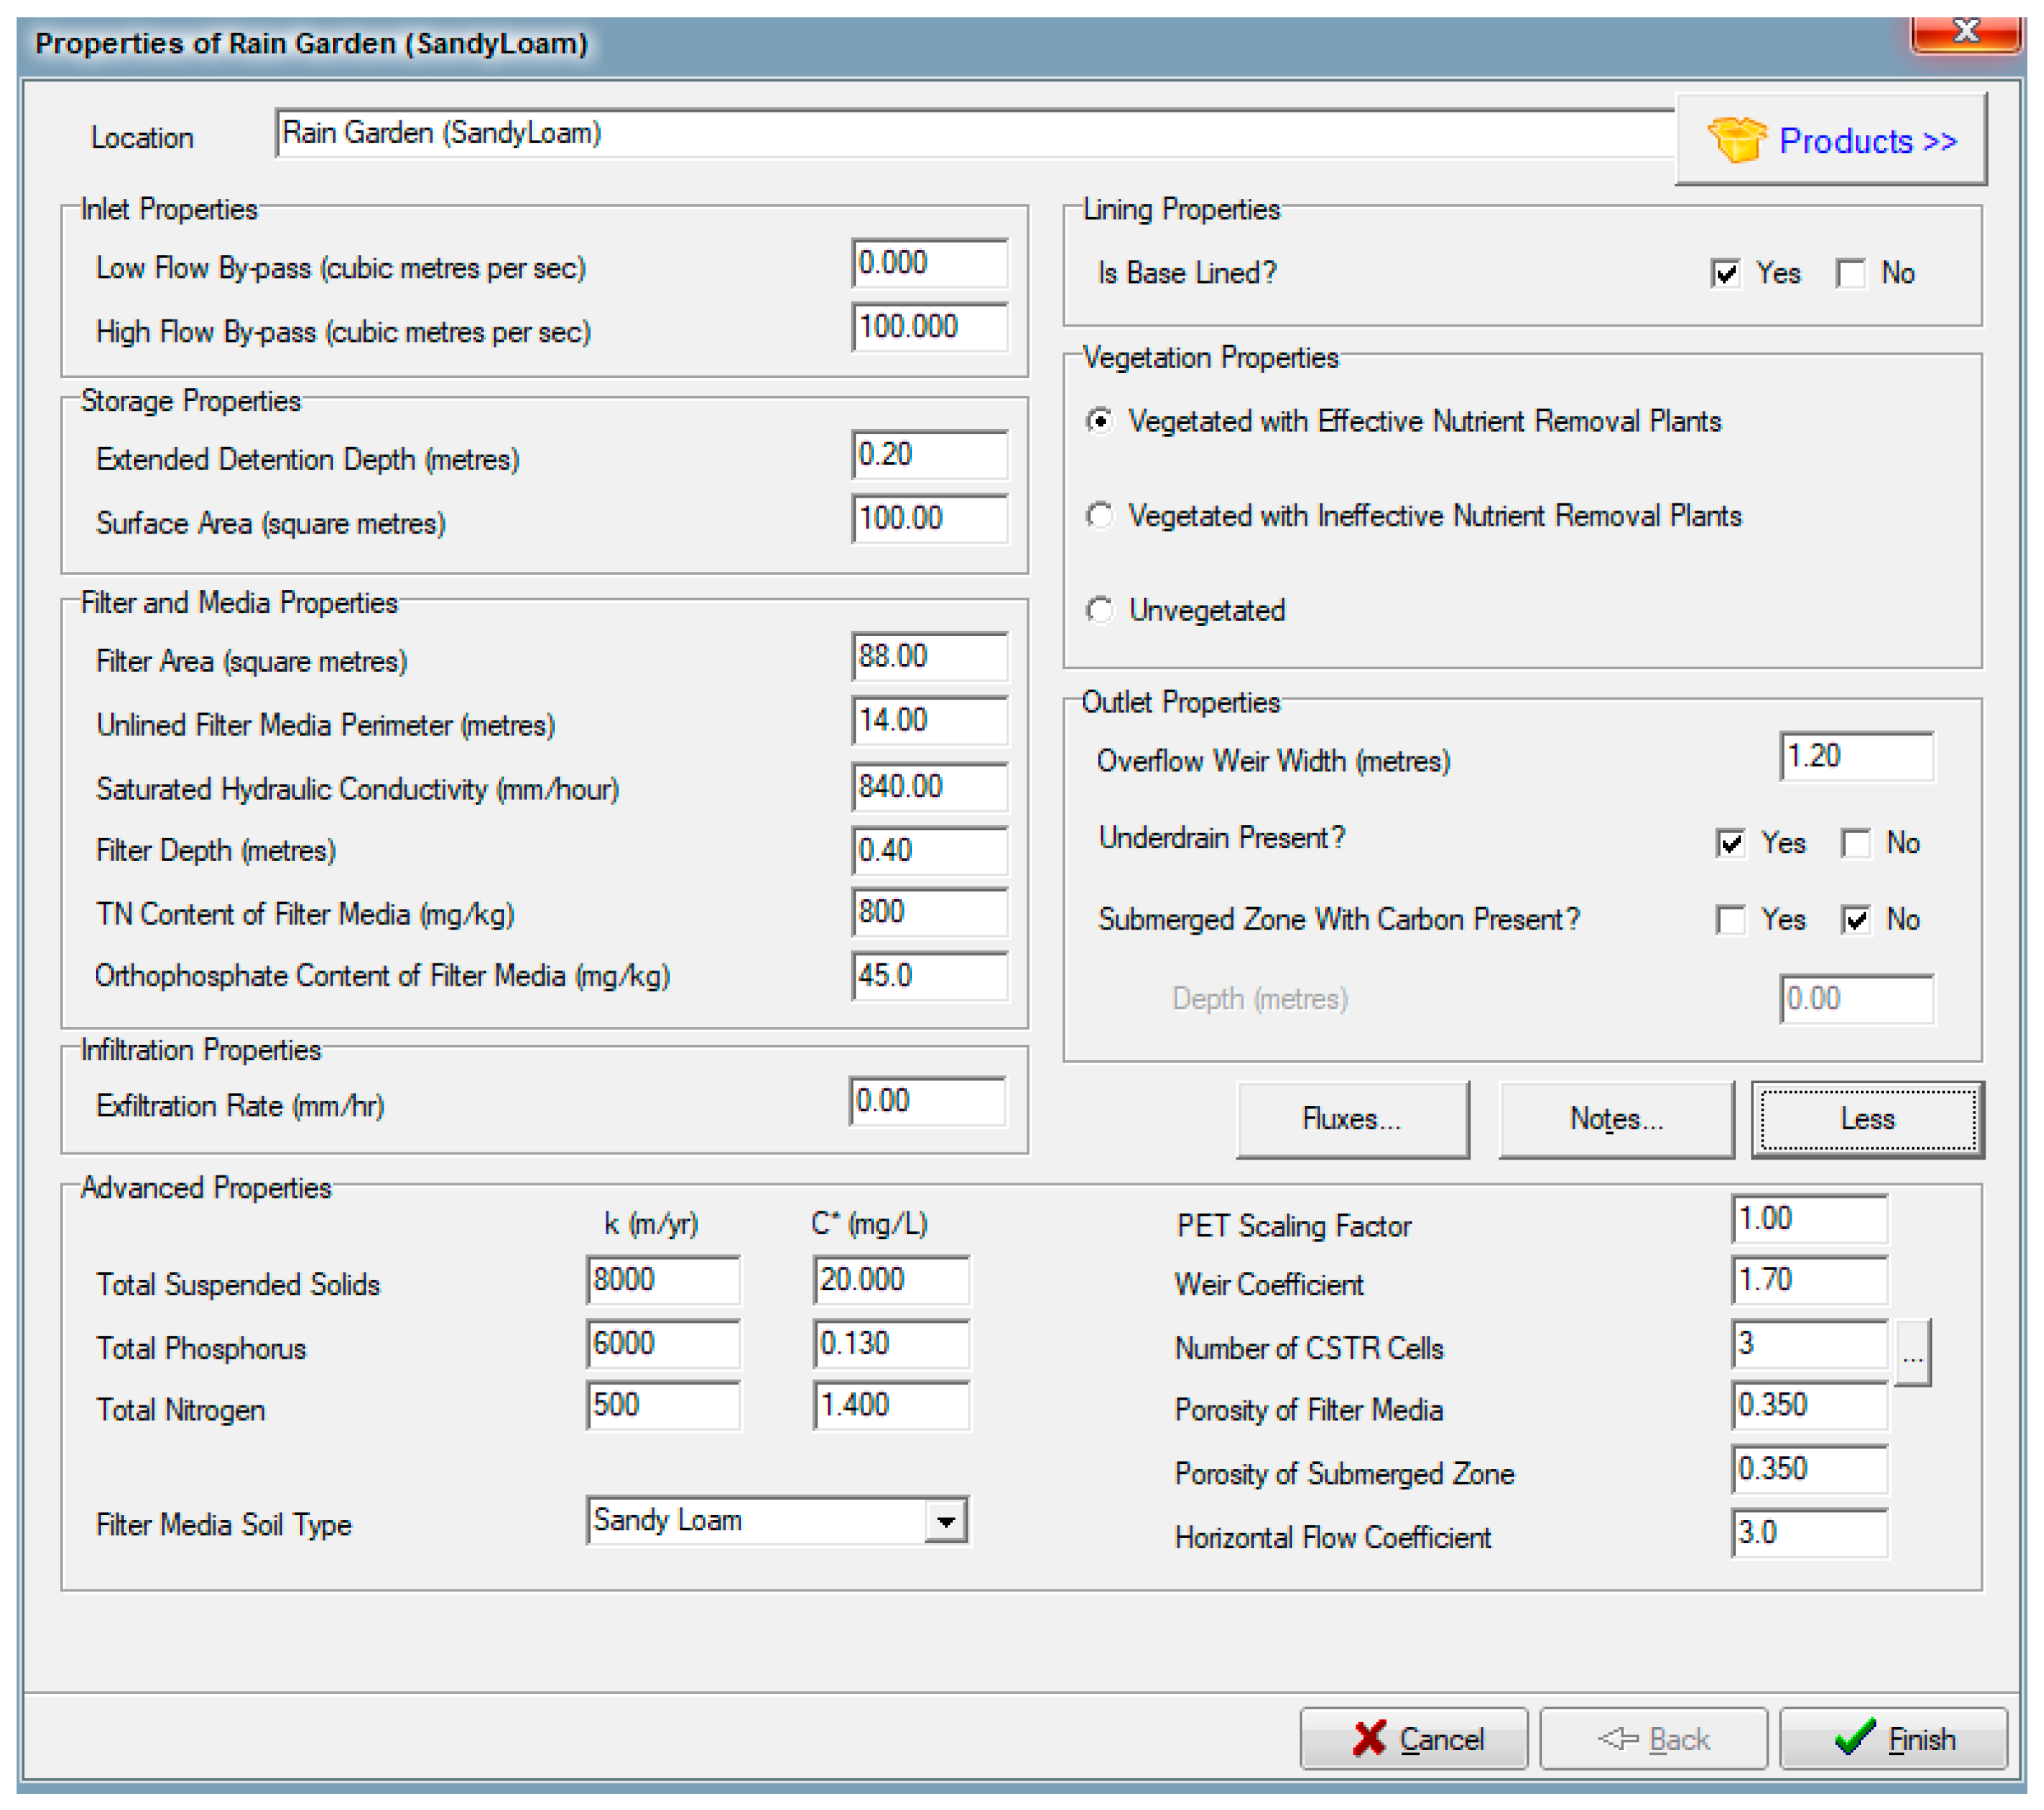Viewport: 2044px width, 1810px height.
Task: Uncheck Yes for Underdrain Present
Action: click(x=1730, y=843)
